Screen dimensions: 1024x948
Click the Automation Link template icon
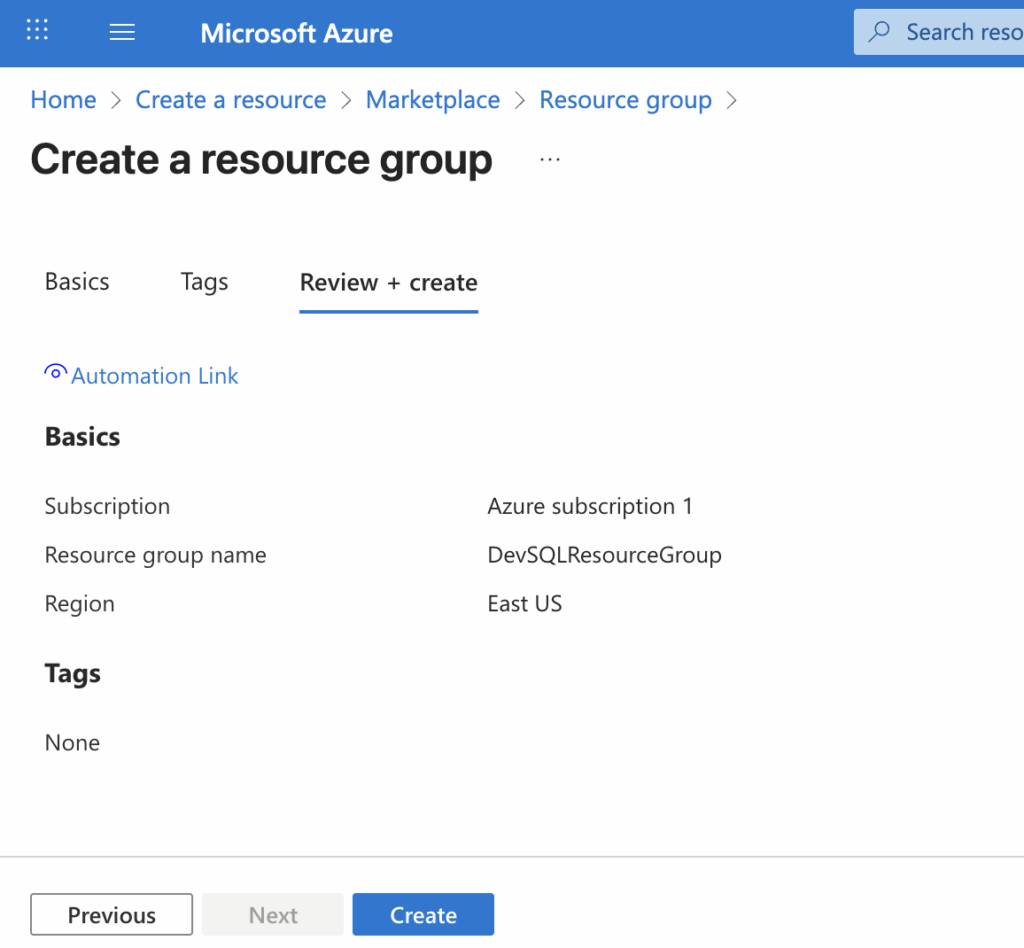tap(54, 373)
